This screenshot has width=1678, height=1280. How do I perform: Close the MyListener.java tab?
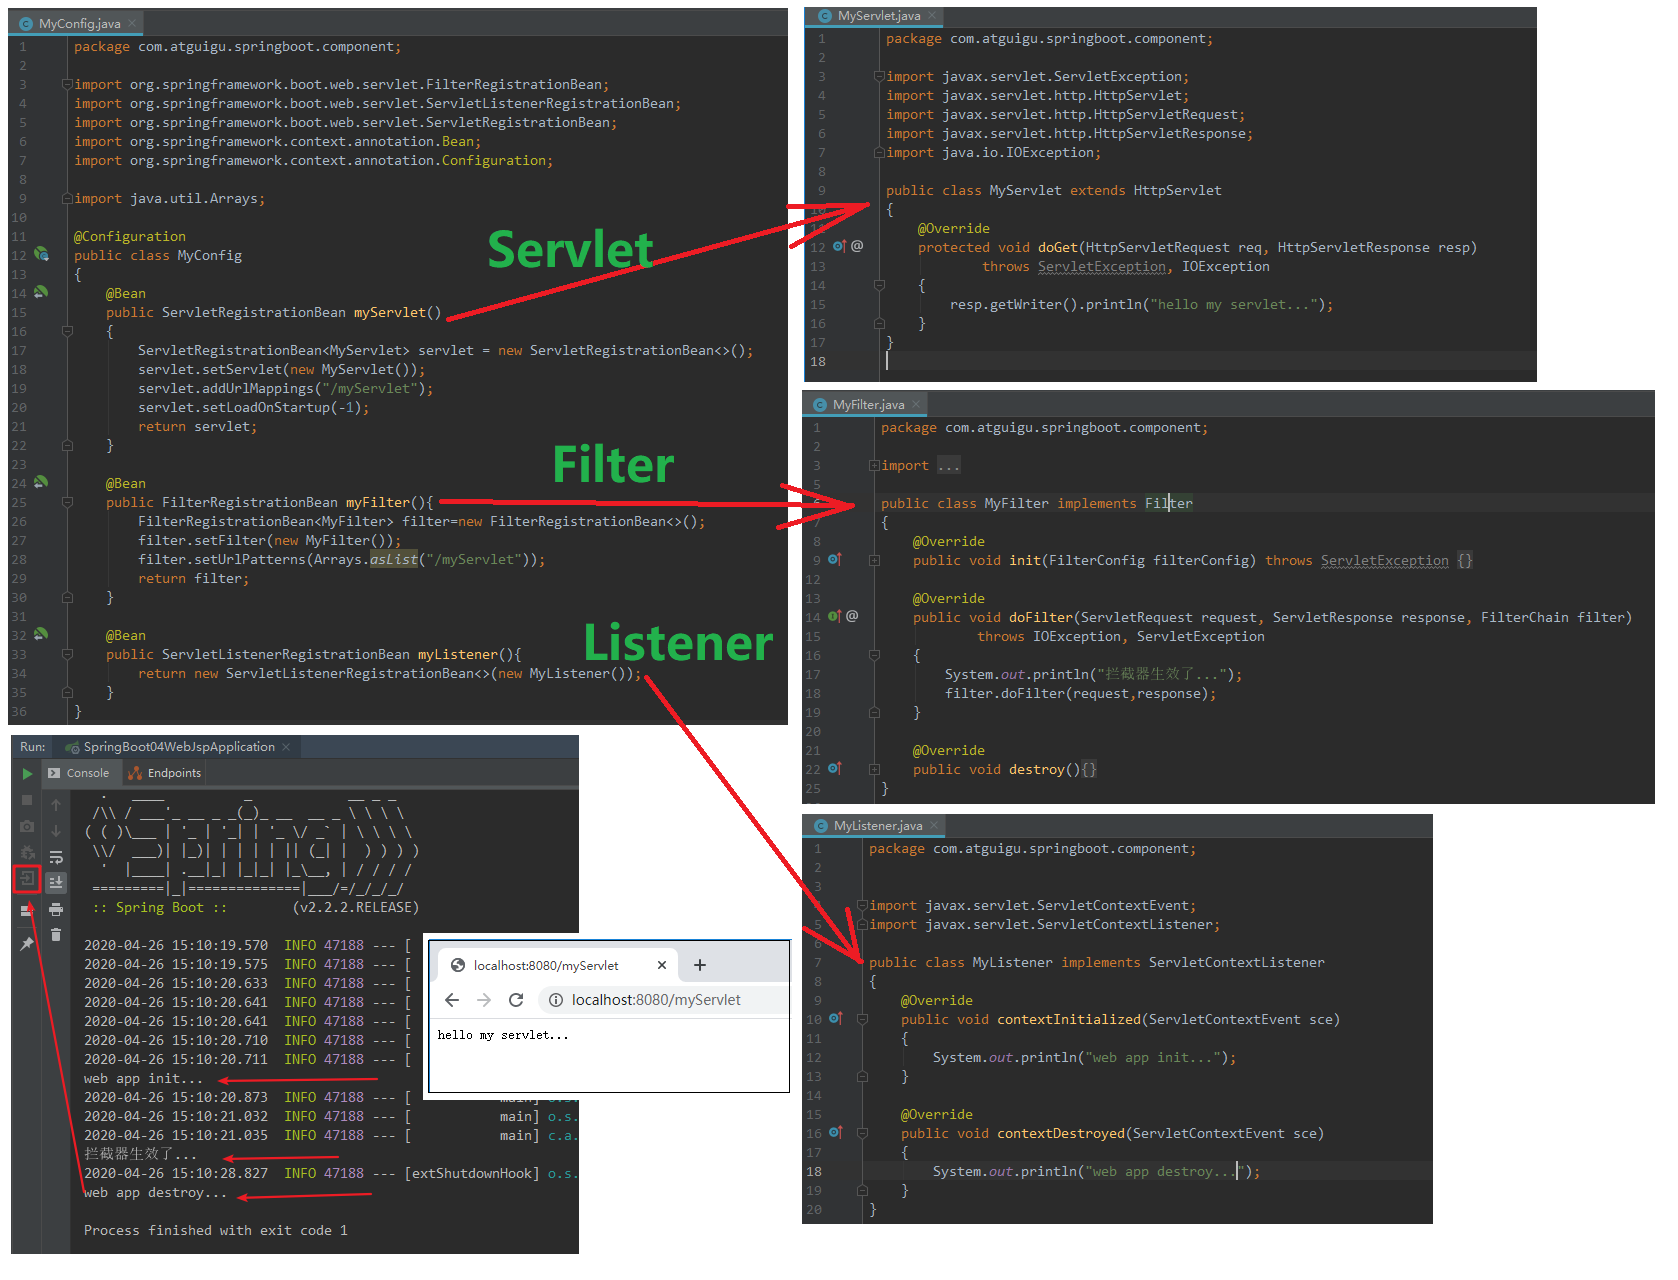pos(934,825)
